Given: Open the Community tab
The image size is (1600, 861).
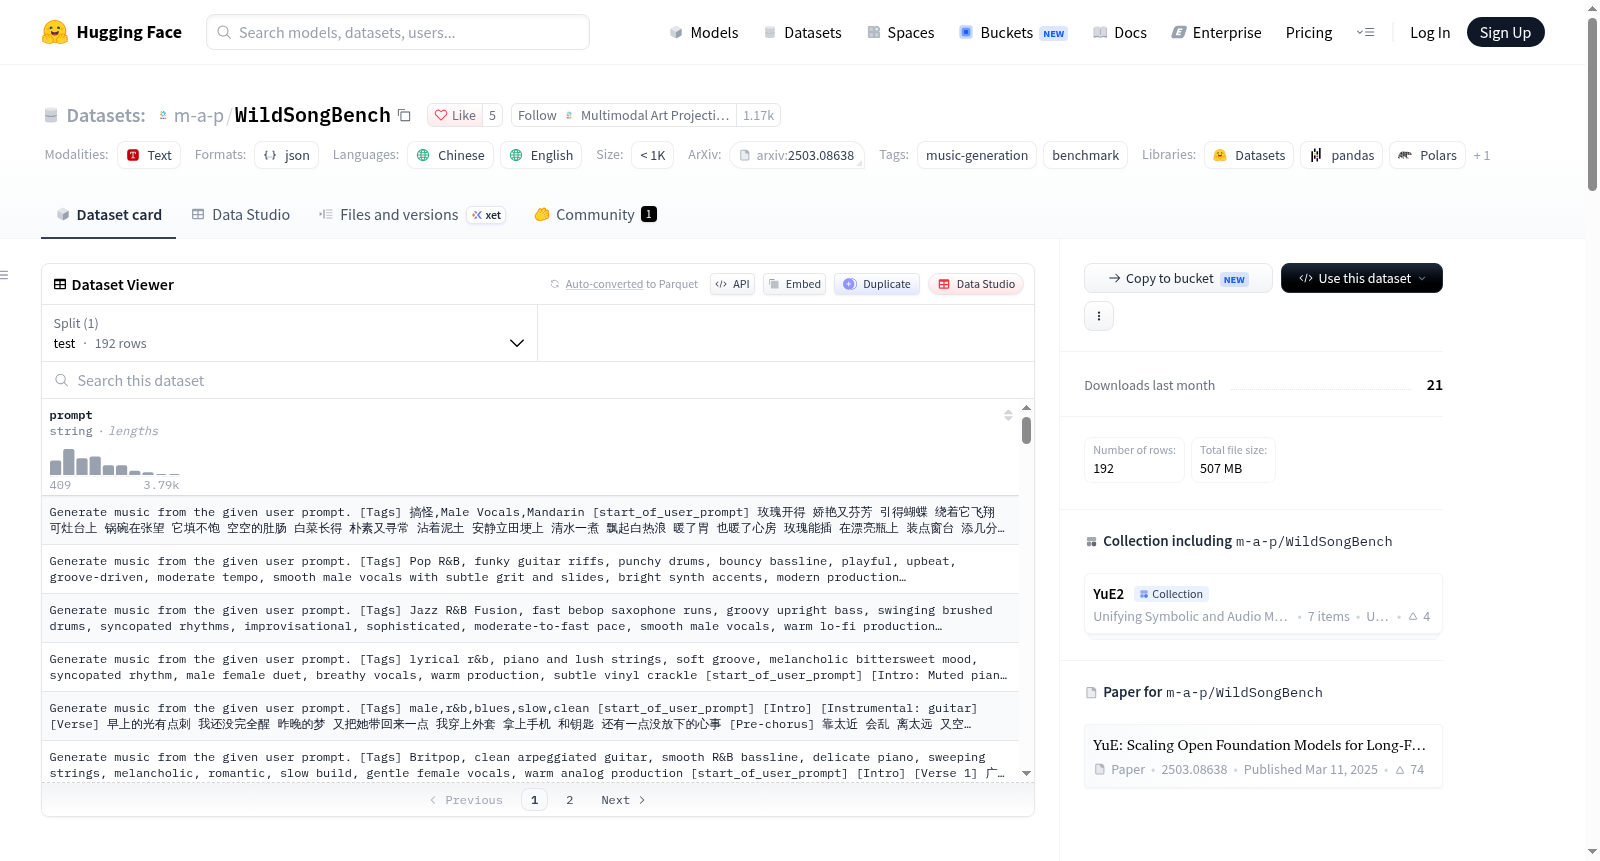Looking at the screenshot, I should point(596,214).
